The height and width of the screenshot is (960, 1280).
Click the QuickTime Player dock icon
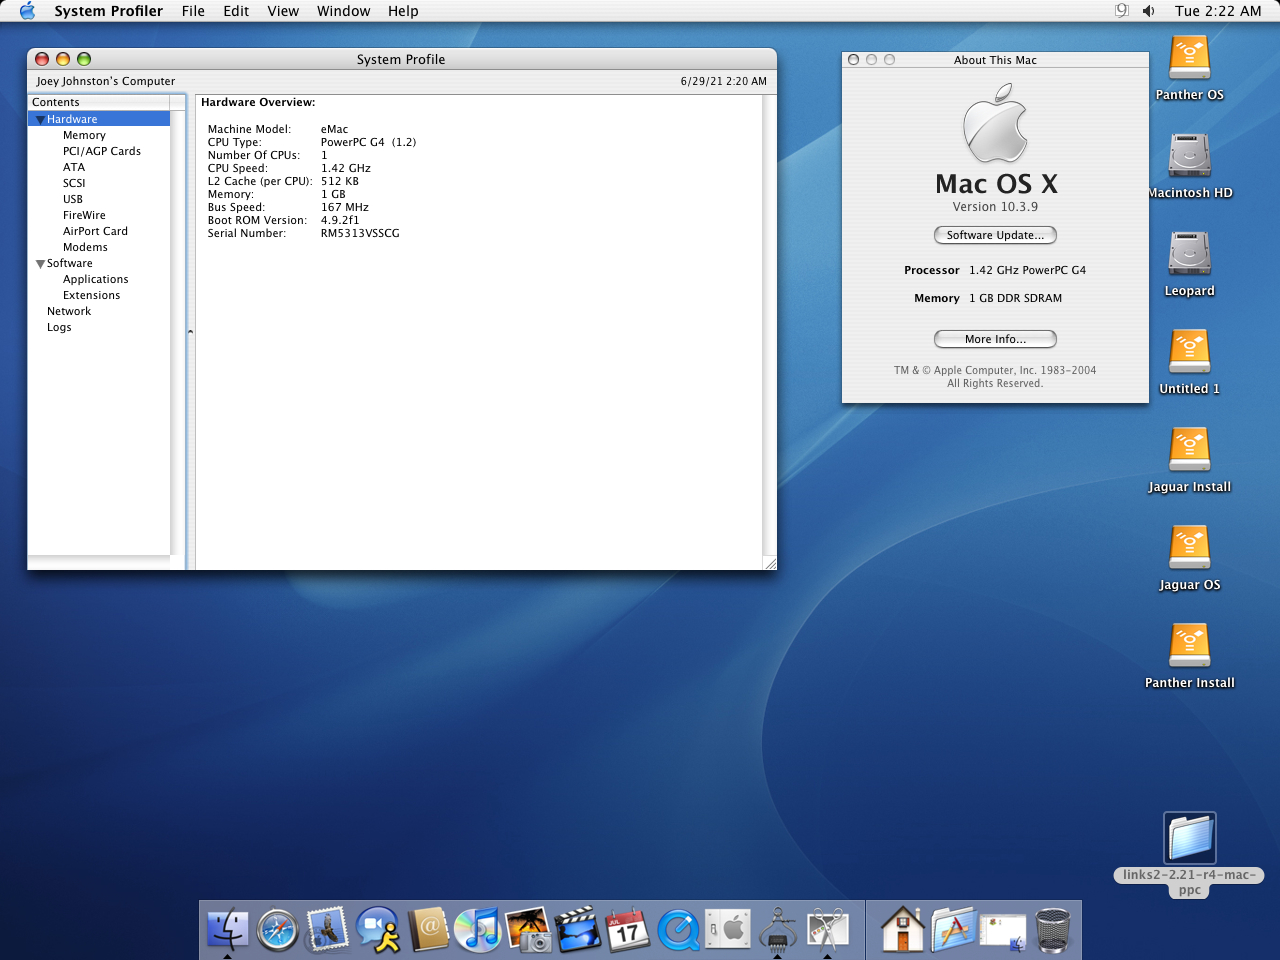pos(679,930)
